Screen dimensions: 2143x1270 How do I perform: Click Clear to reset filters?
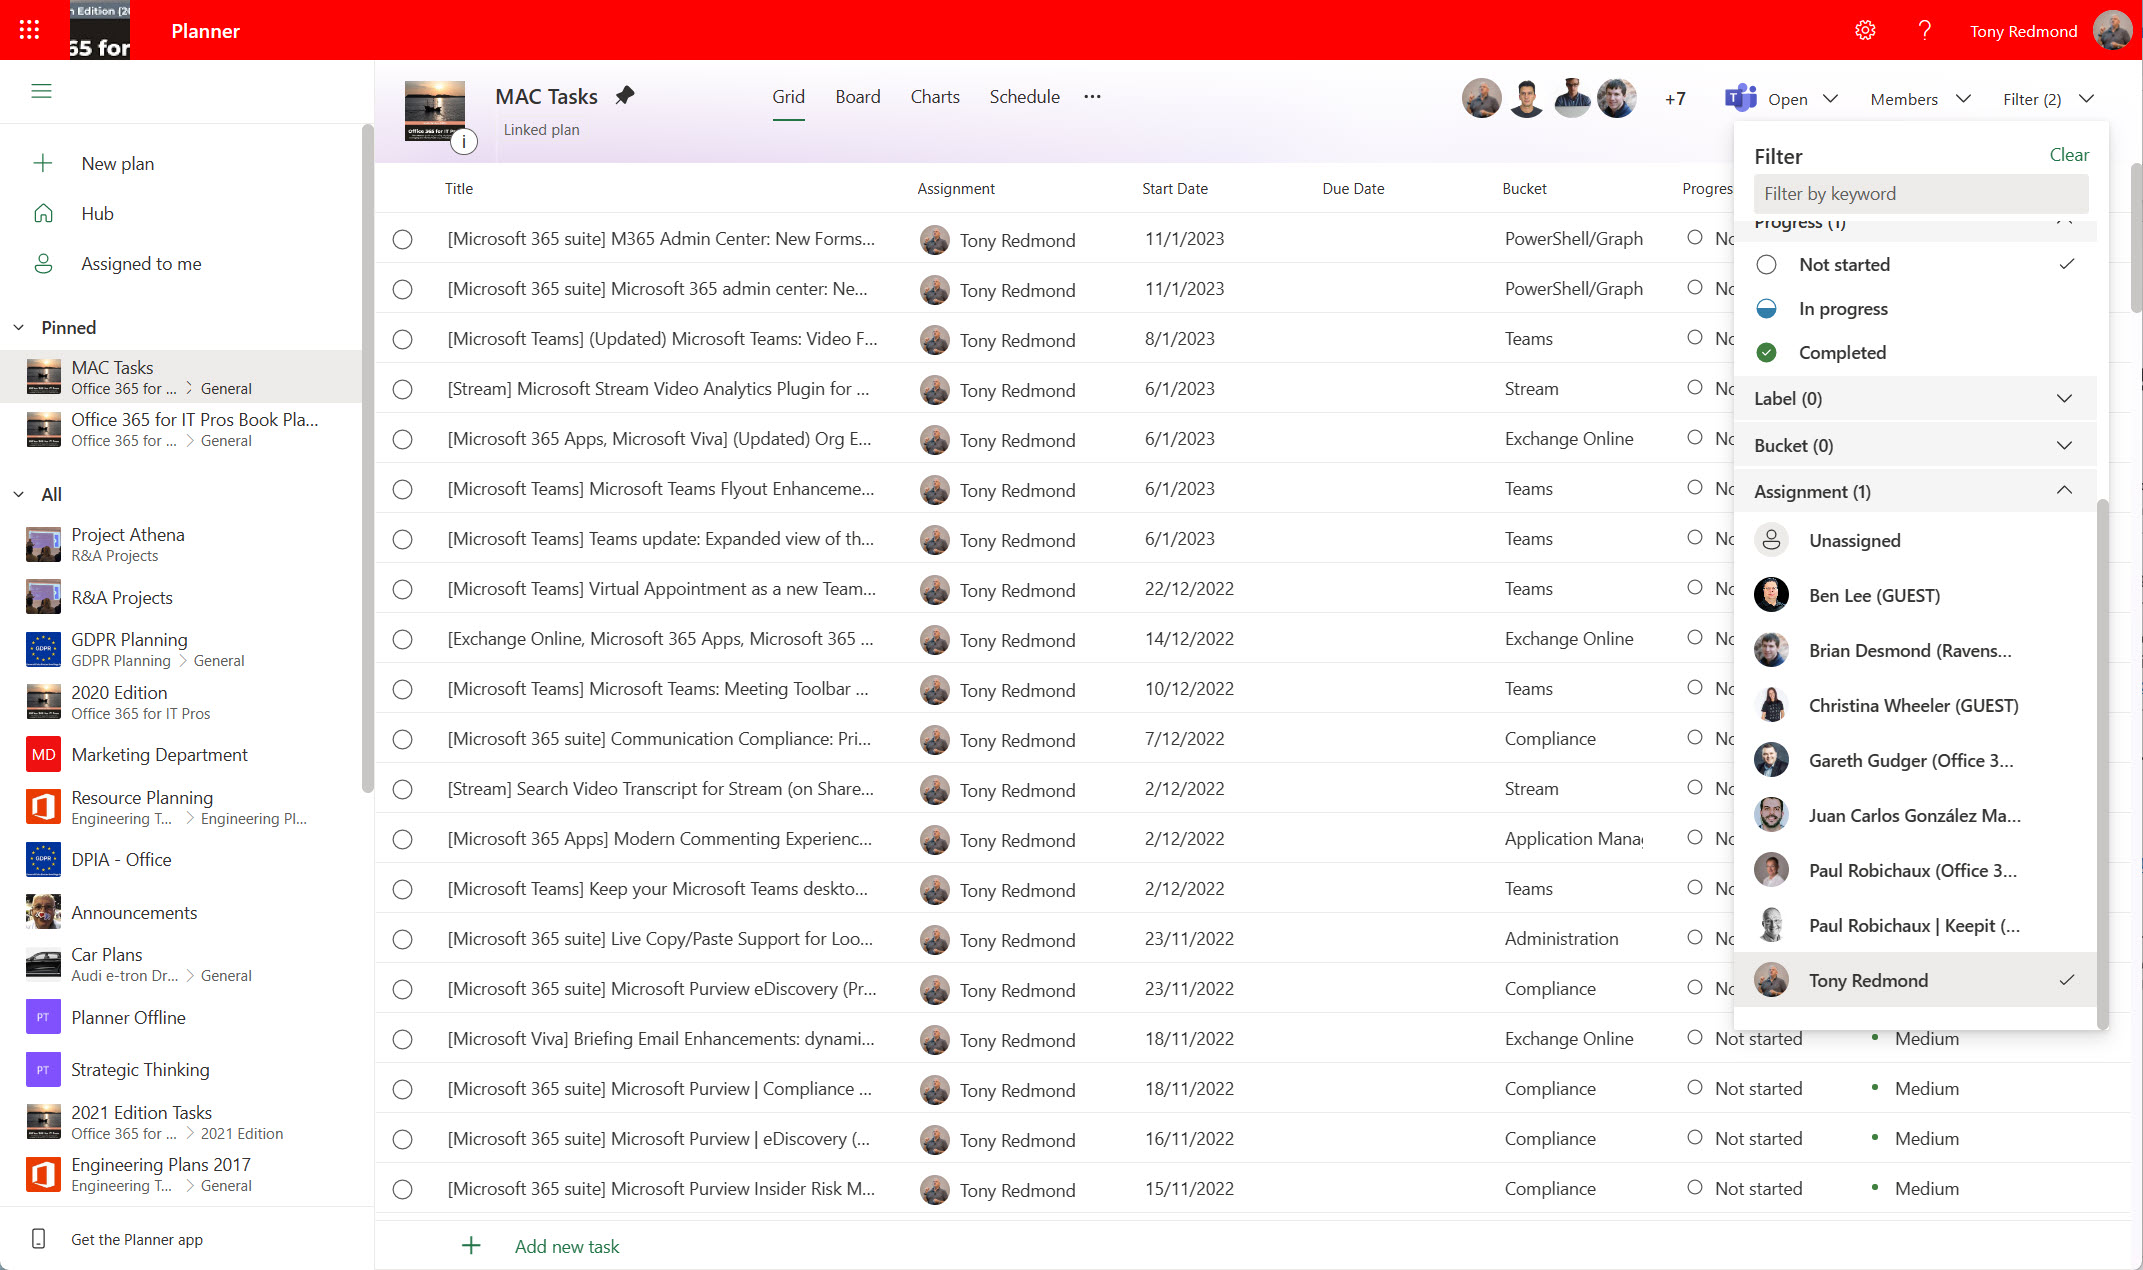click(x=2068, y=154)
